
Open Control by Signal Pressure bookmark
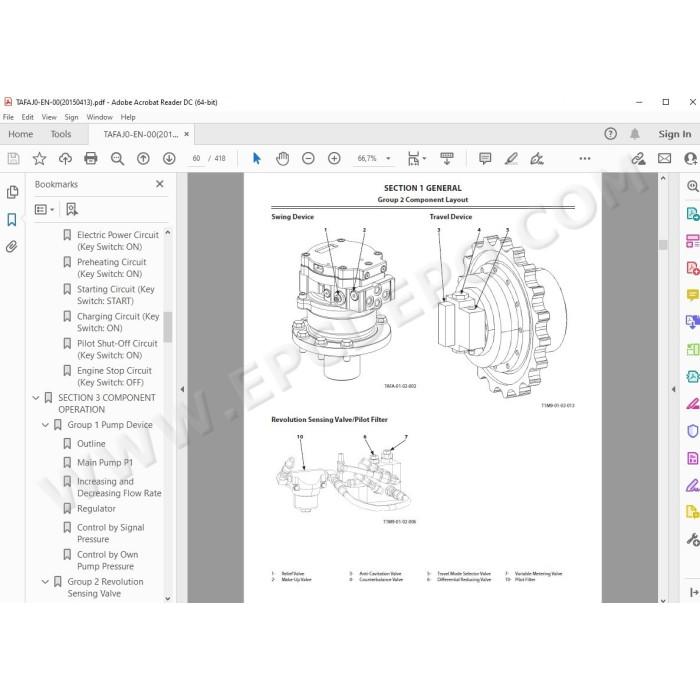point(111,533)
